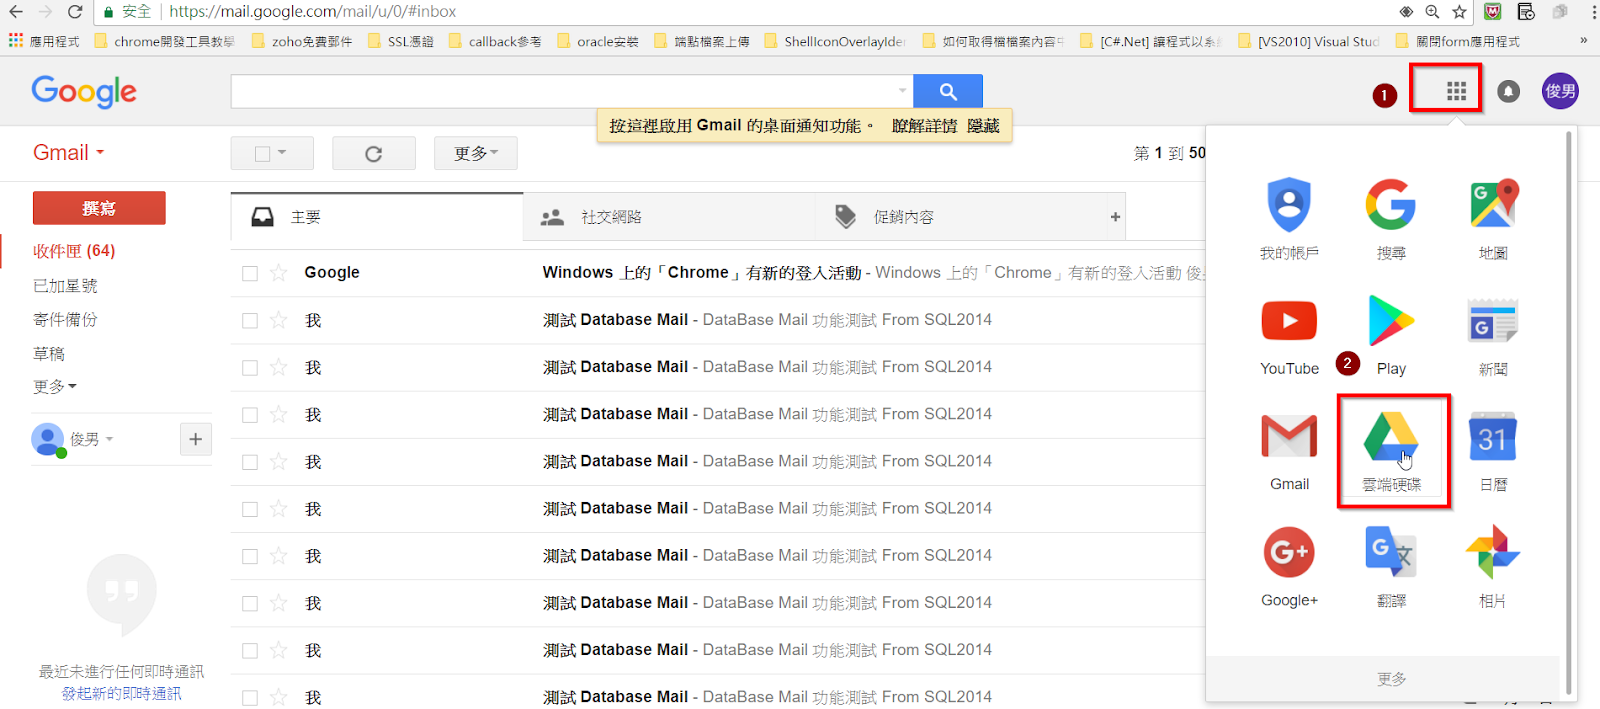The image size is (1600, 709).
Task: Check the fifth email row checkbox
Action: click(x=250, y=462)
